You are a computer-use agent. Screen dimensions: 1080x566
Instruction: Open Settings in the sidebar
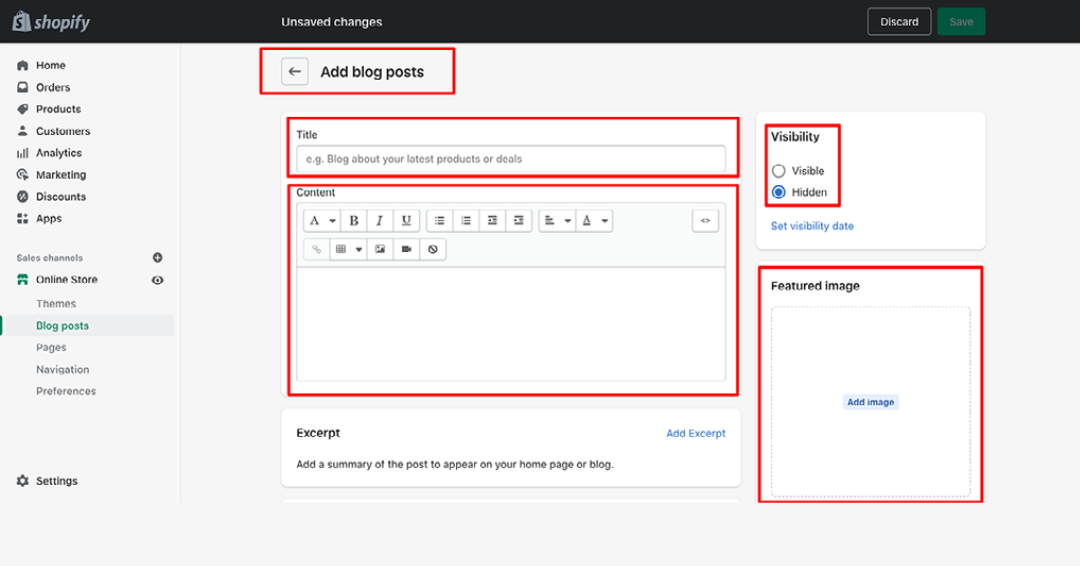pos(56,481)
